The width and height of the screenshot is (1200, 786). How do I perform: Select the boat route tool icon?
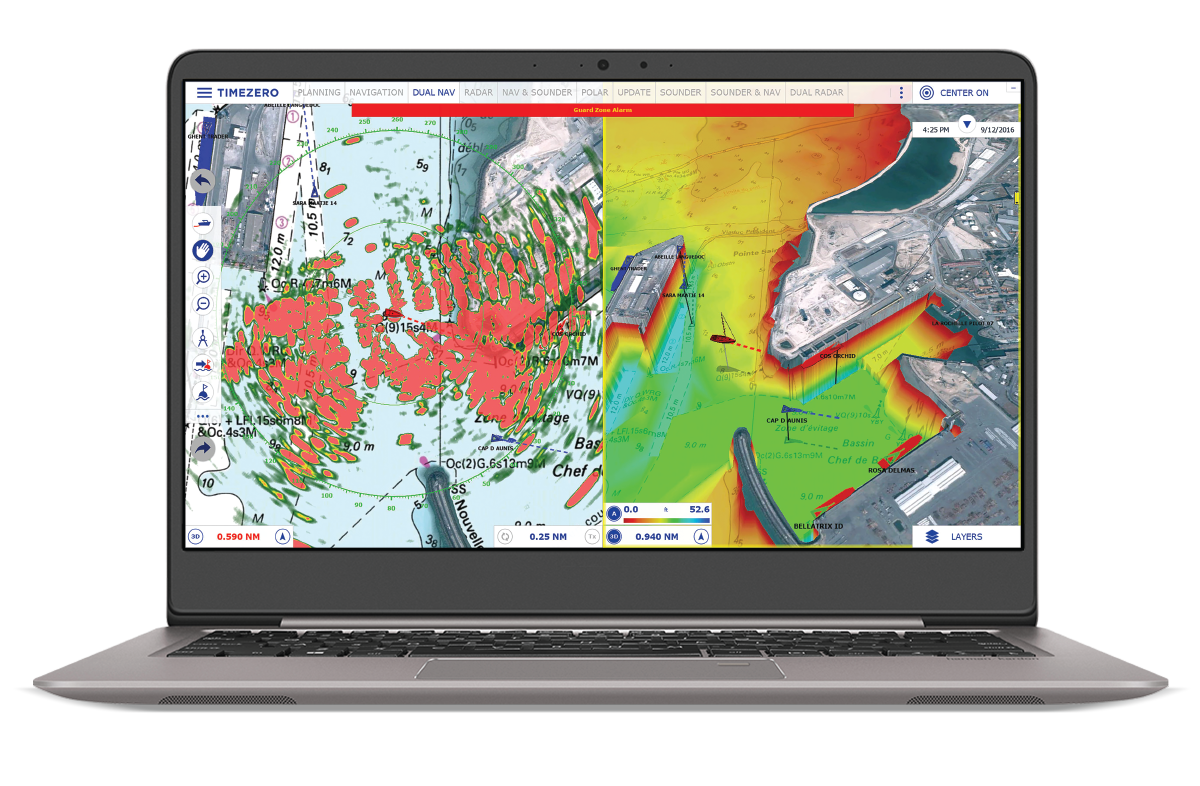point(202,222)
